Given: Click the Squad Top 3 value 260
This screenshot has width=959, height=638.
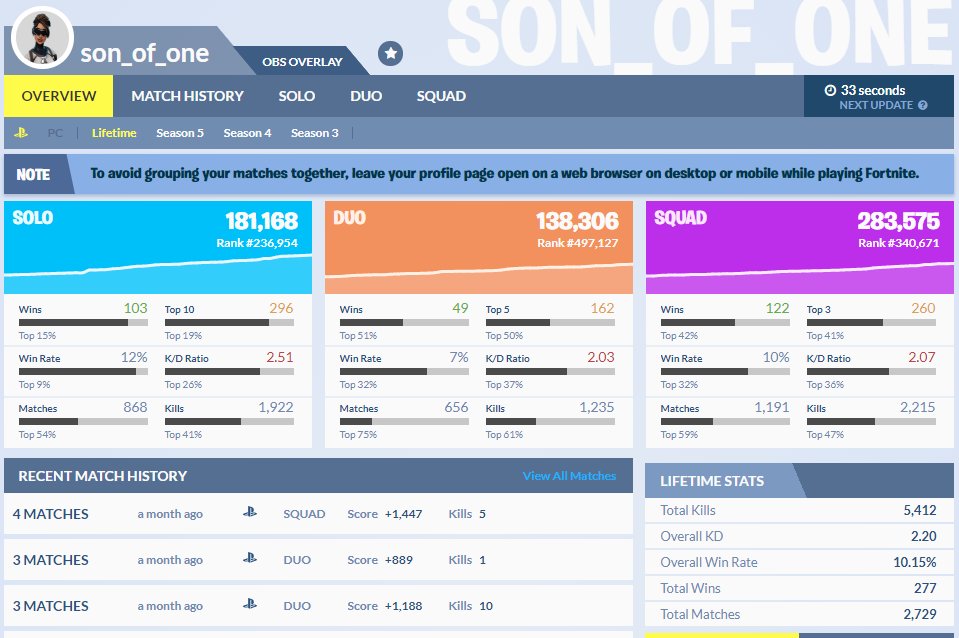Looking at the screenshot, I should pyautogui.click(x=924, y=308).
